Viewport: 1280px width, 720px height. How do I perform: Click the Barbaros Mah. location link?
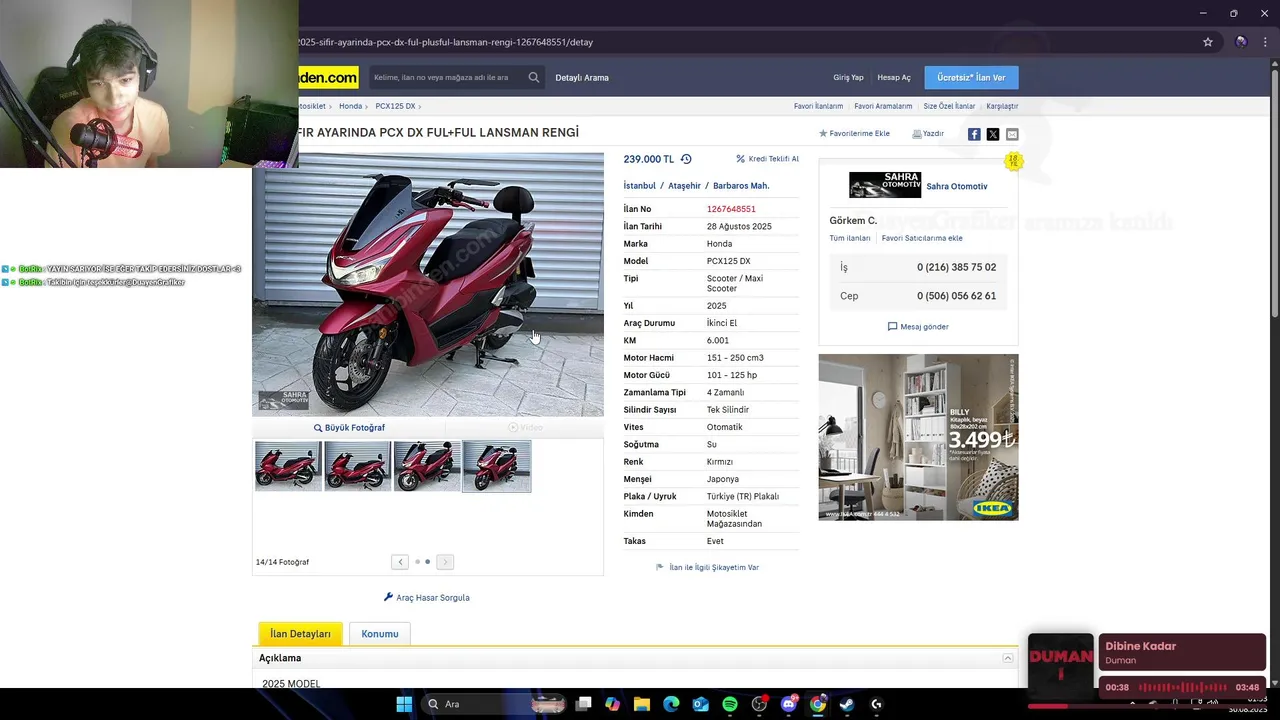[x=741, y=186]
